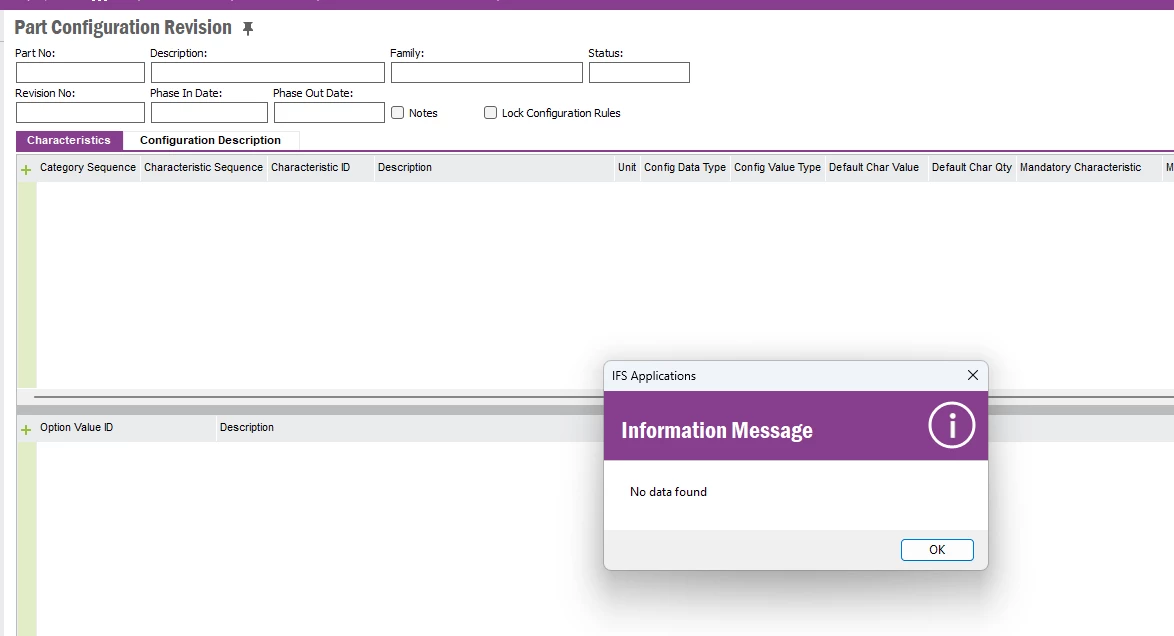Click the lower table Description column header
Viewport: 1174px width, 636px height.
pos(247,427)
